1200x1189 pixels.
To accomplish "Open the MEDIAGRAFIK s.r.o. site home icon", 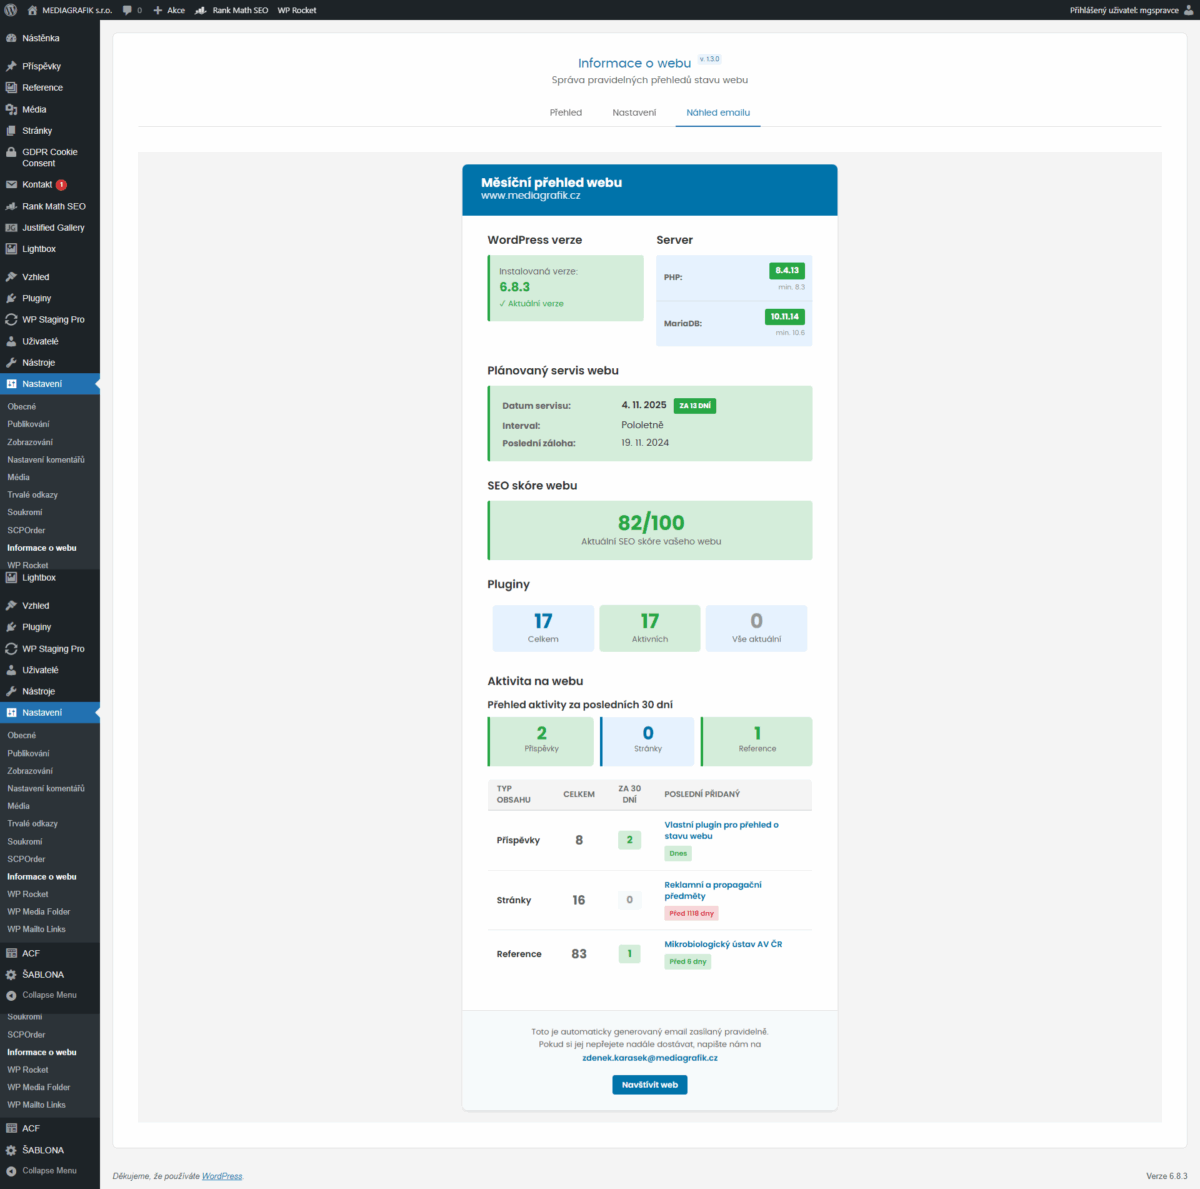I will 32,10.
